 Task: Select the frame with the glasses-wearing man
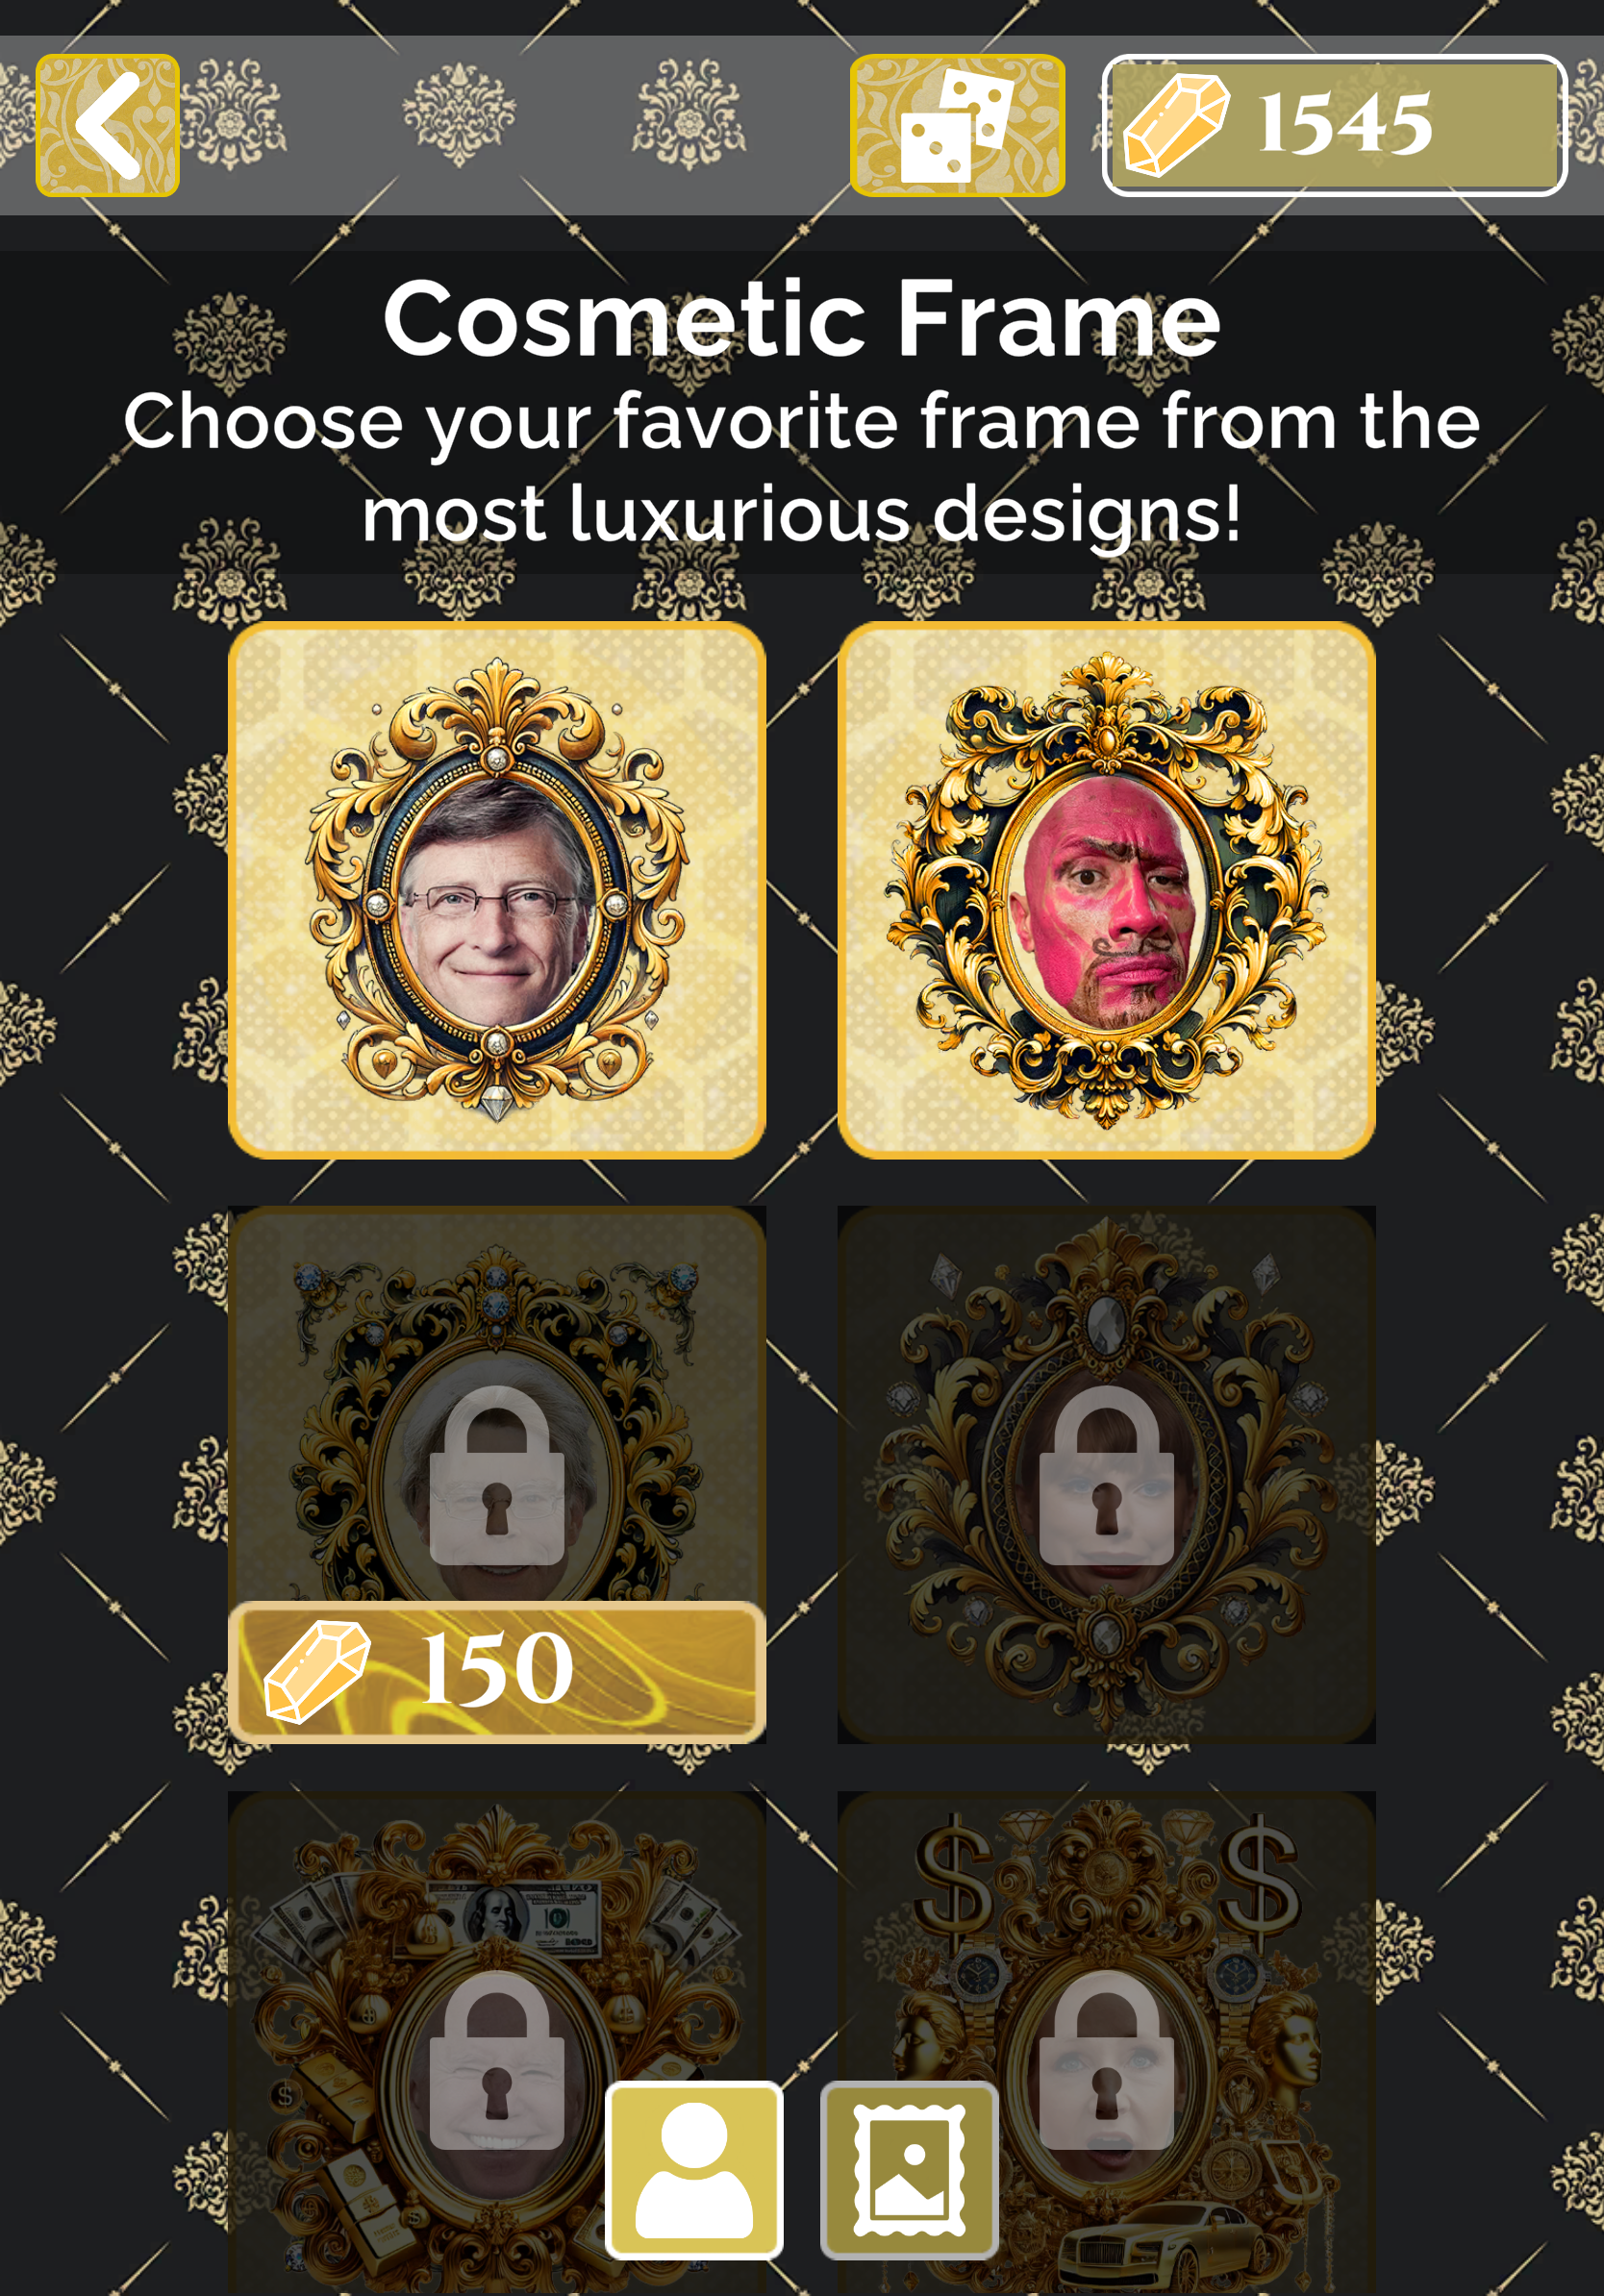coord(497,890)
